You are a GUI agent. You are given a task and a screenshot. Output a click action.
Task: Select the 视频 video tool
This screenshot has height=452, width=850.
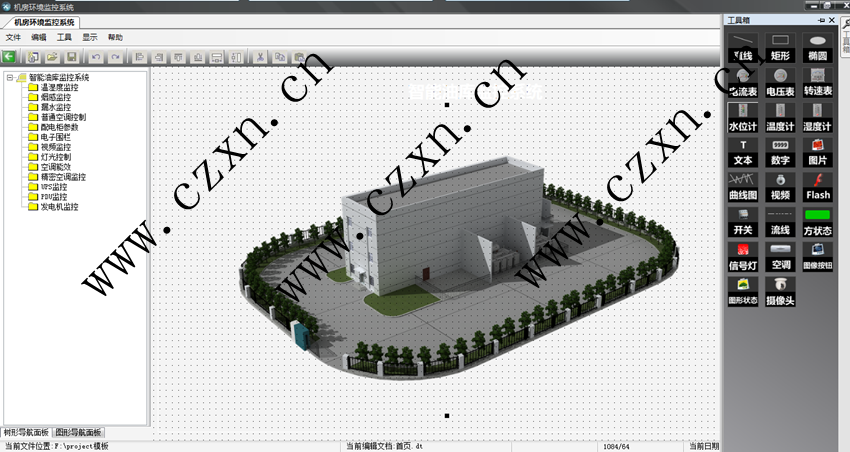coord(780,187)
